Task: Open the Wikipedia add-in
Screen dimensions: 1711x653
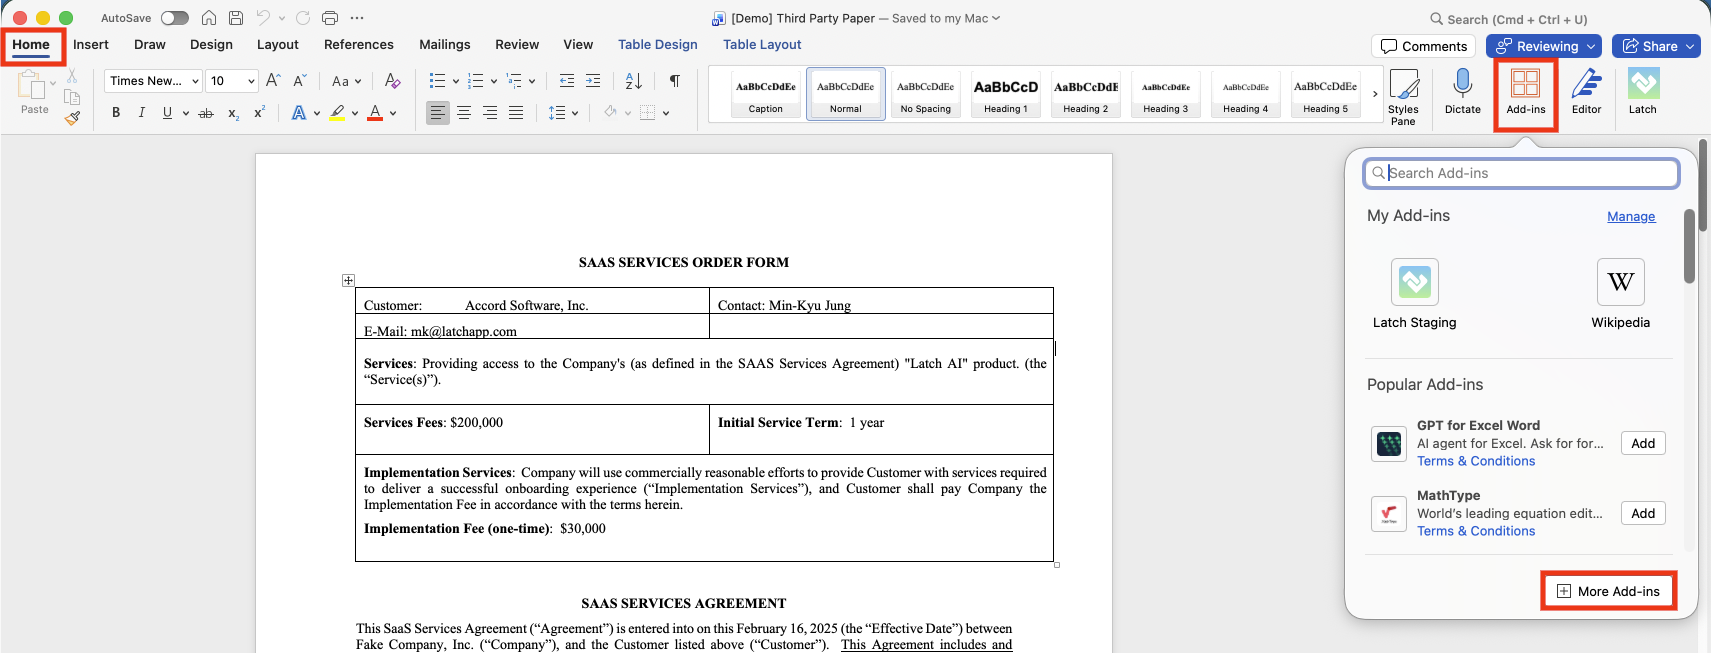Action: click(x=1620, y=293)
